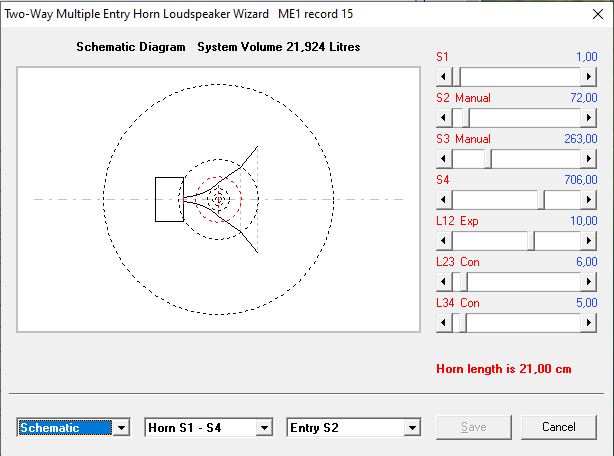This screenshot has width=614, height=456.
Task: Click the S2 value 72,00
Action: tap(584, 98)
